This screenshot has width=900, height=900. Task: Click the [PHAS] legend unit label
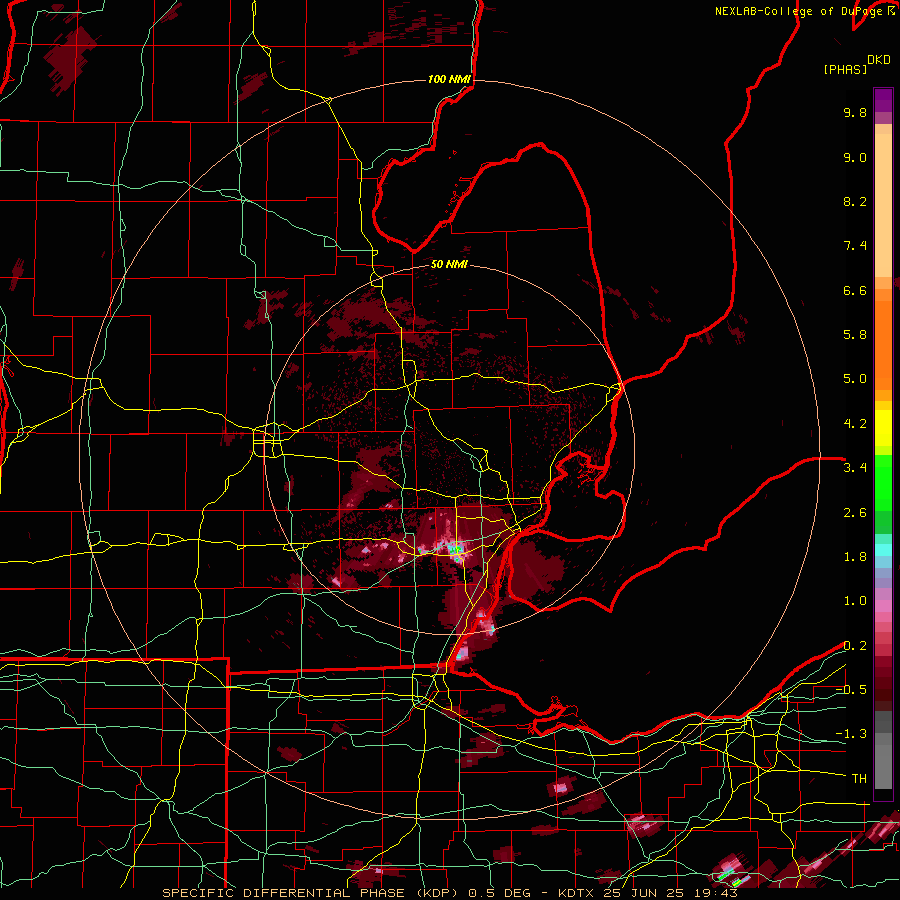point(845,70)
